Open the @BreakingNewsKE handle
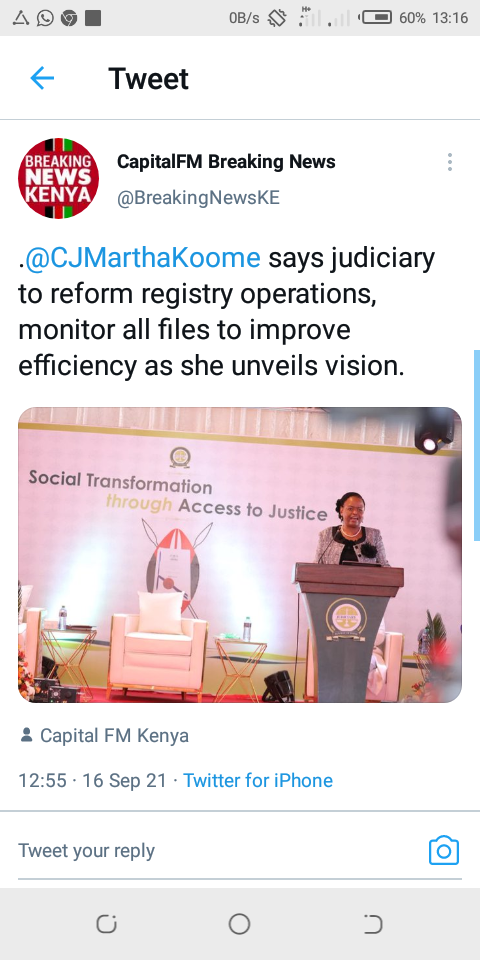This screenshot has width=480, height=960. [x=198, y=198]
